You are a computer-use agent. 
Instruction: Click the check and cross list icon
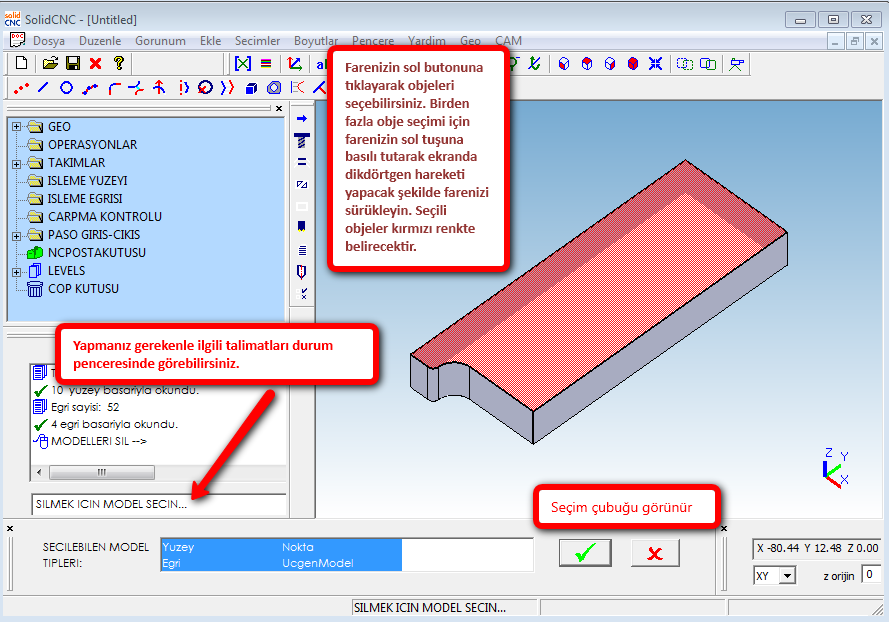(302, 293)
